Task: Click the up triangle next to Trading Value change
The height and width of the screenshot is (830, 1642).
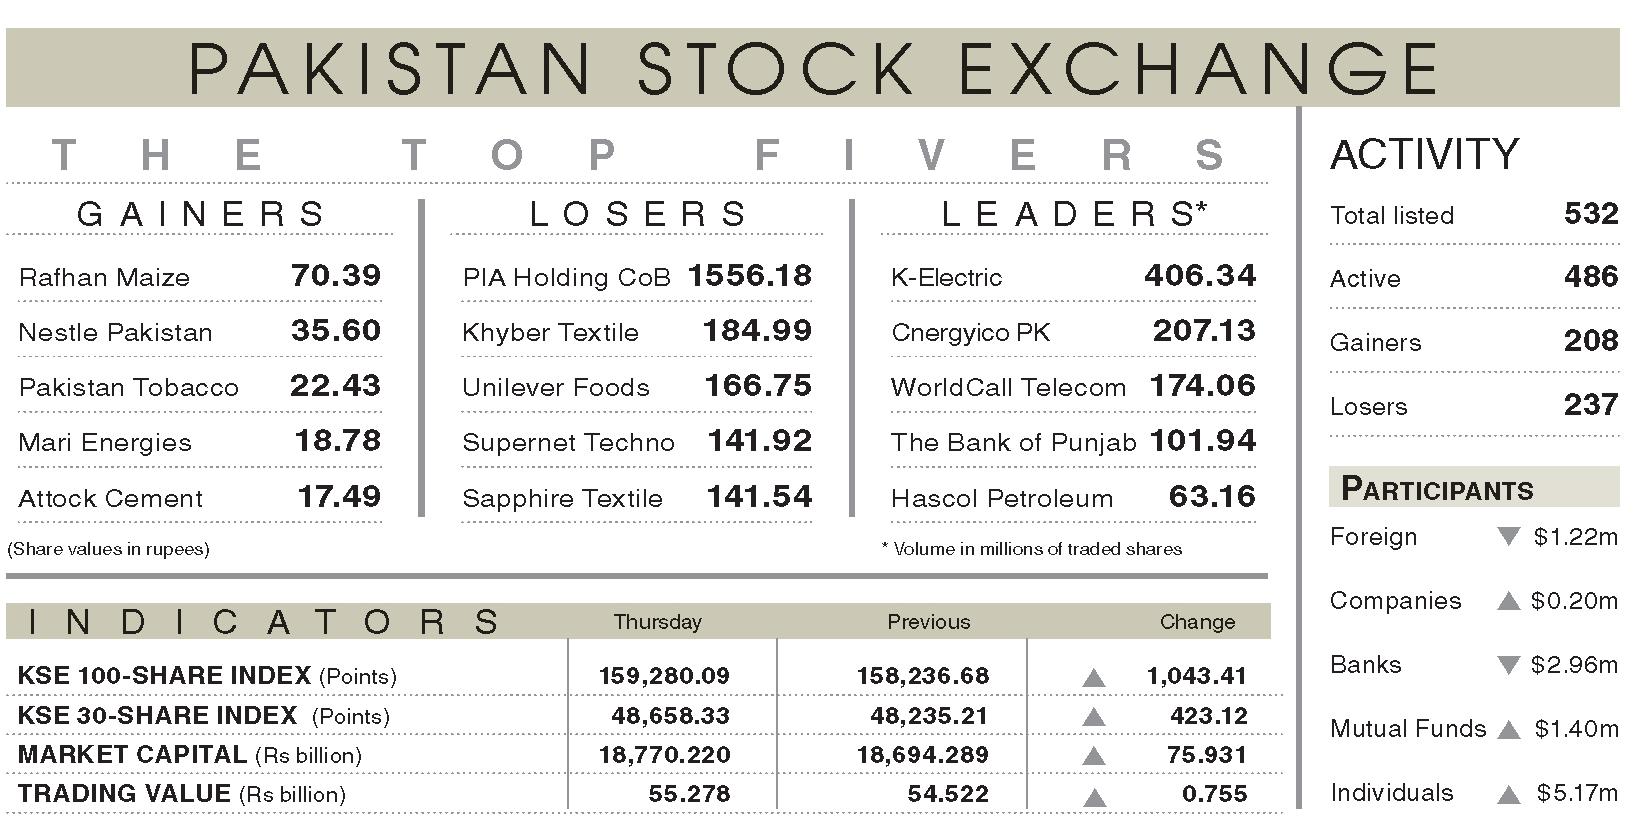Action: click(1094, 797)
